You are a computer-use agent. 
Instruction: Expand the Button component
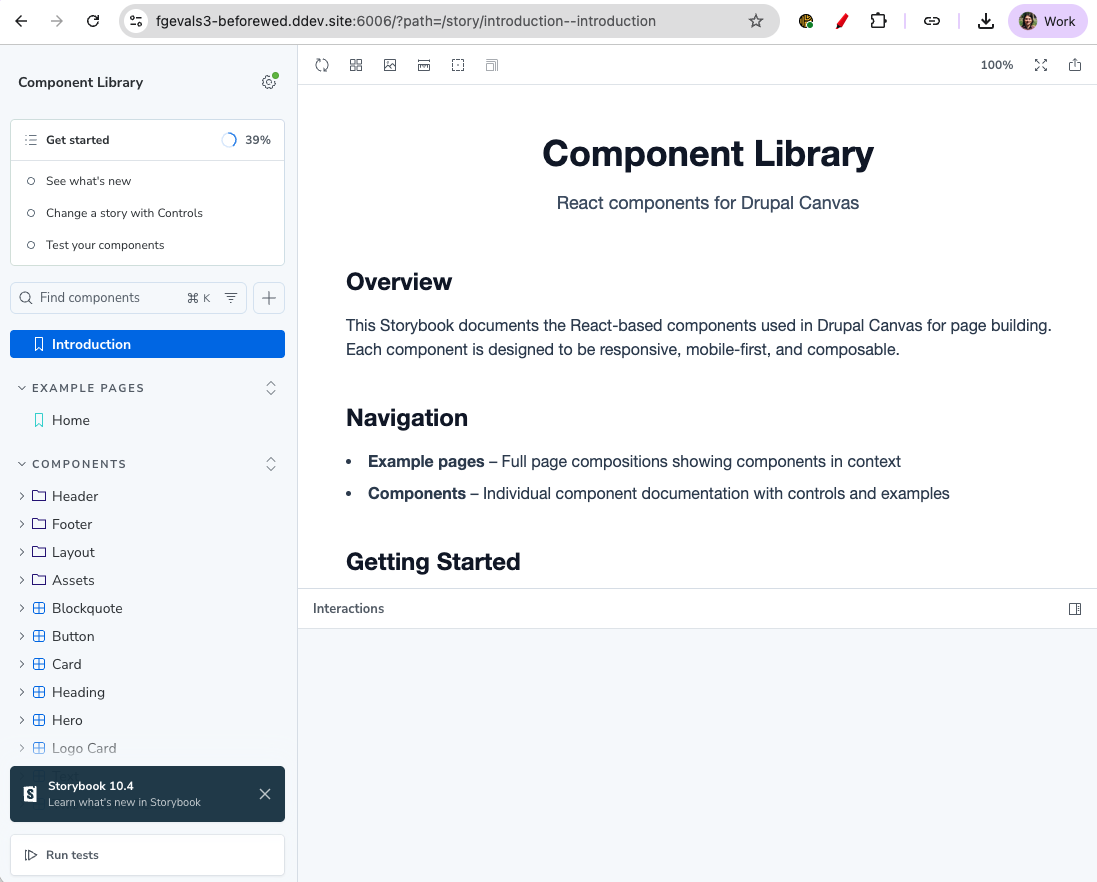tap(22, 636)
